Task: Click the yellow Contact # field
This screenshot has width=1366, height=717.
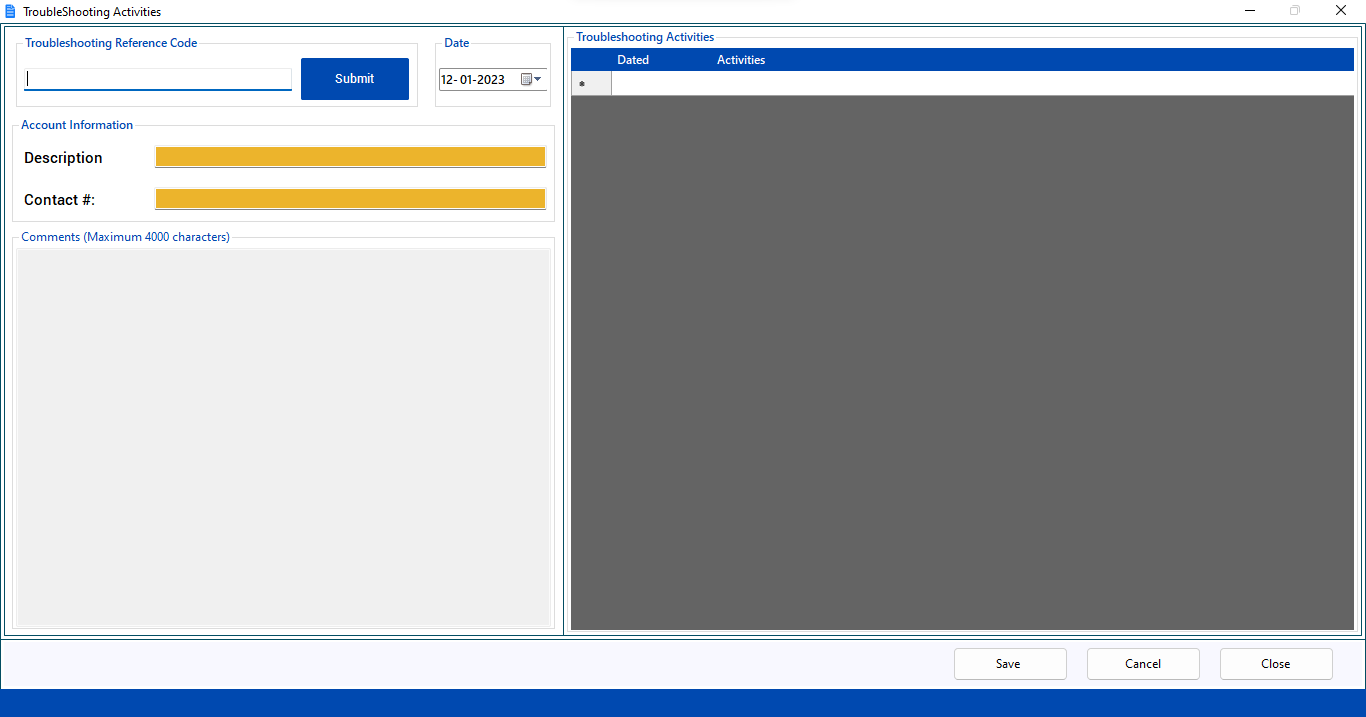Action: pyautogui.click(x=350, y=199)
